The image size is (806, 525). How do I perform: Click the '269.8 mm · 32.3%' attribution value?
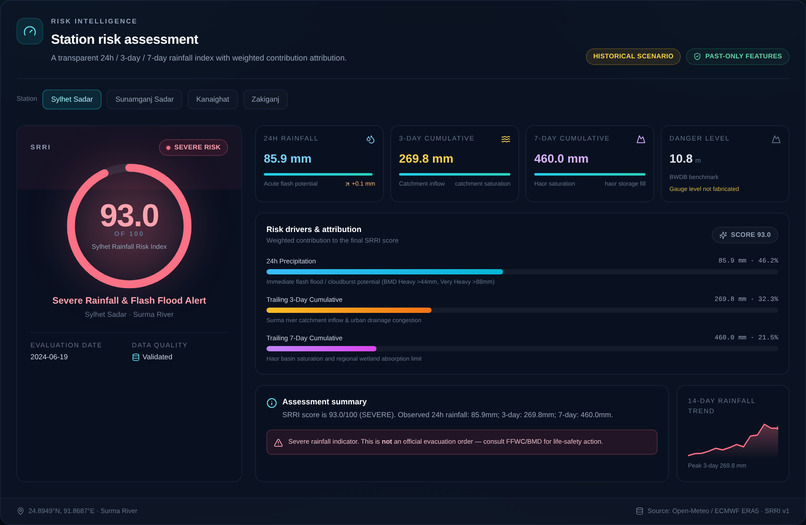pyautogui.click(x=746, y=299)
